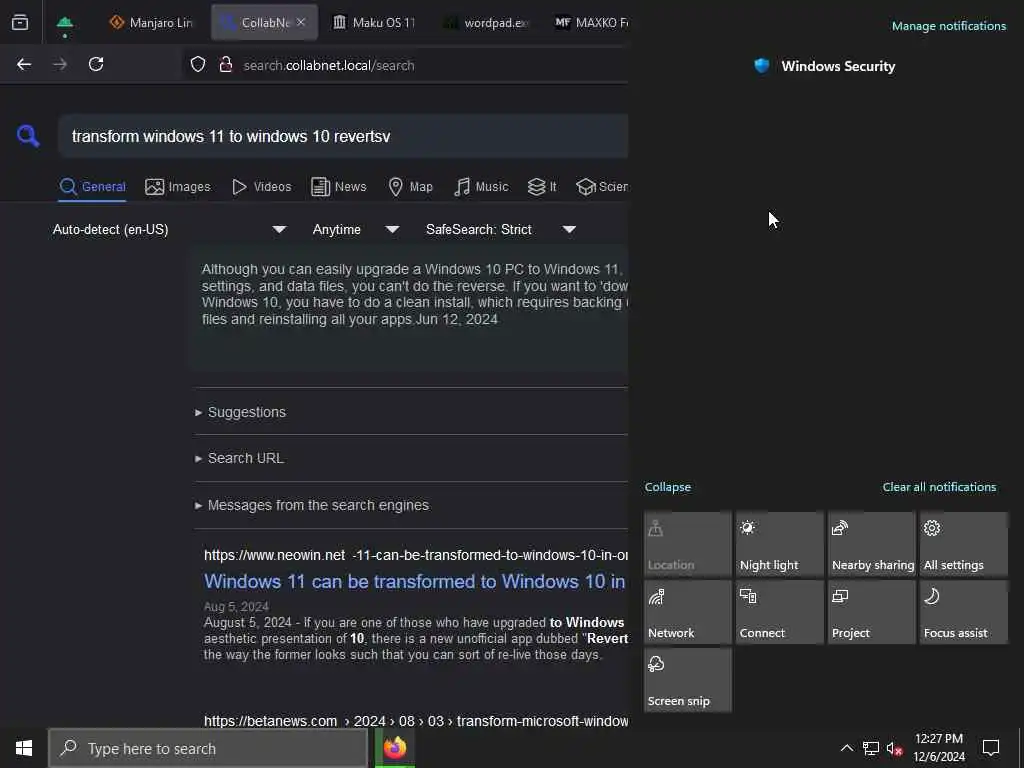The height and width of the screenshot is (768, 1024).
Task: Expand Messages from the search engines
Action: click(312, 505)
